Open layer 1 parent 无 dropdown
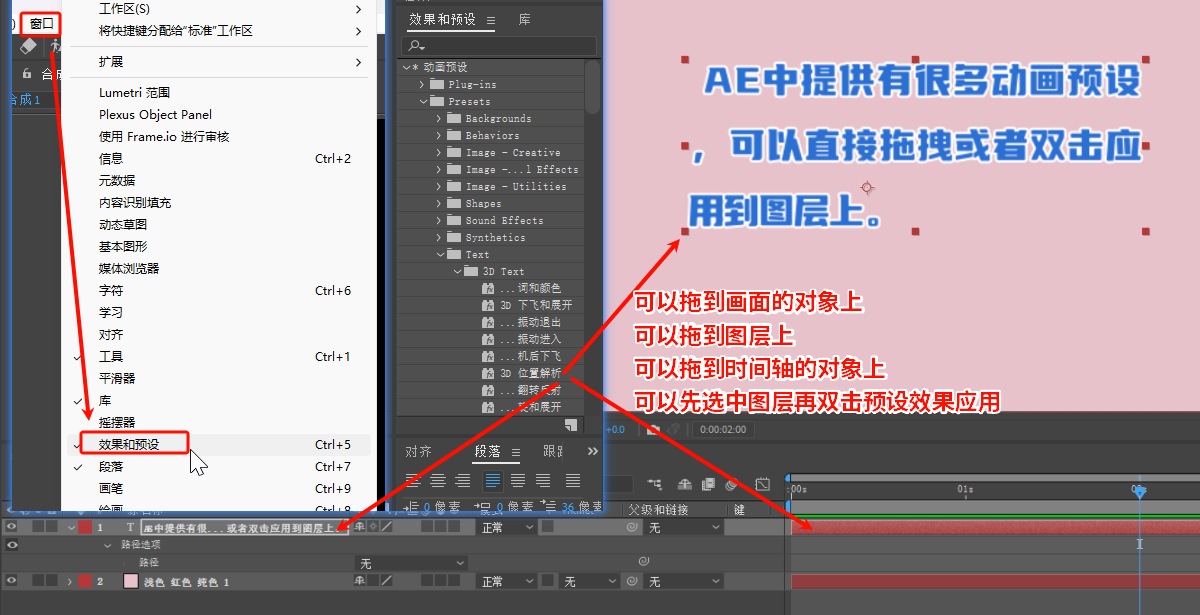The height and width of the screenshot is (615, 1200). [x=684, y=527]
